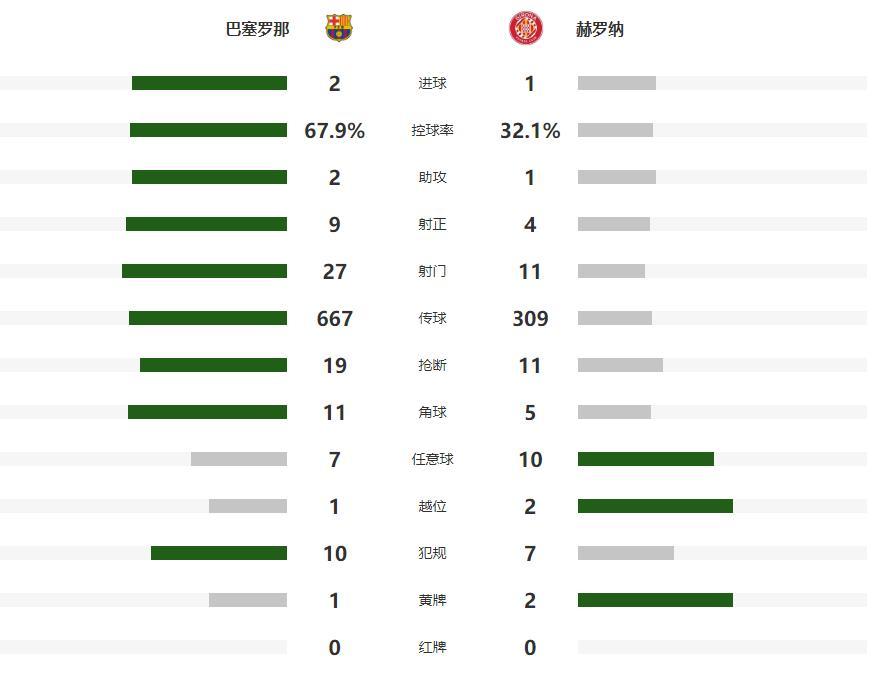This screenshot has height=677, width=875.
Task: Click the 进球 stat label
Action: pyautogui.click(x=432, y=84)
